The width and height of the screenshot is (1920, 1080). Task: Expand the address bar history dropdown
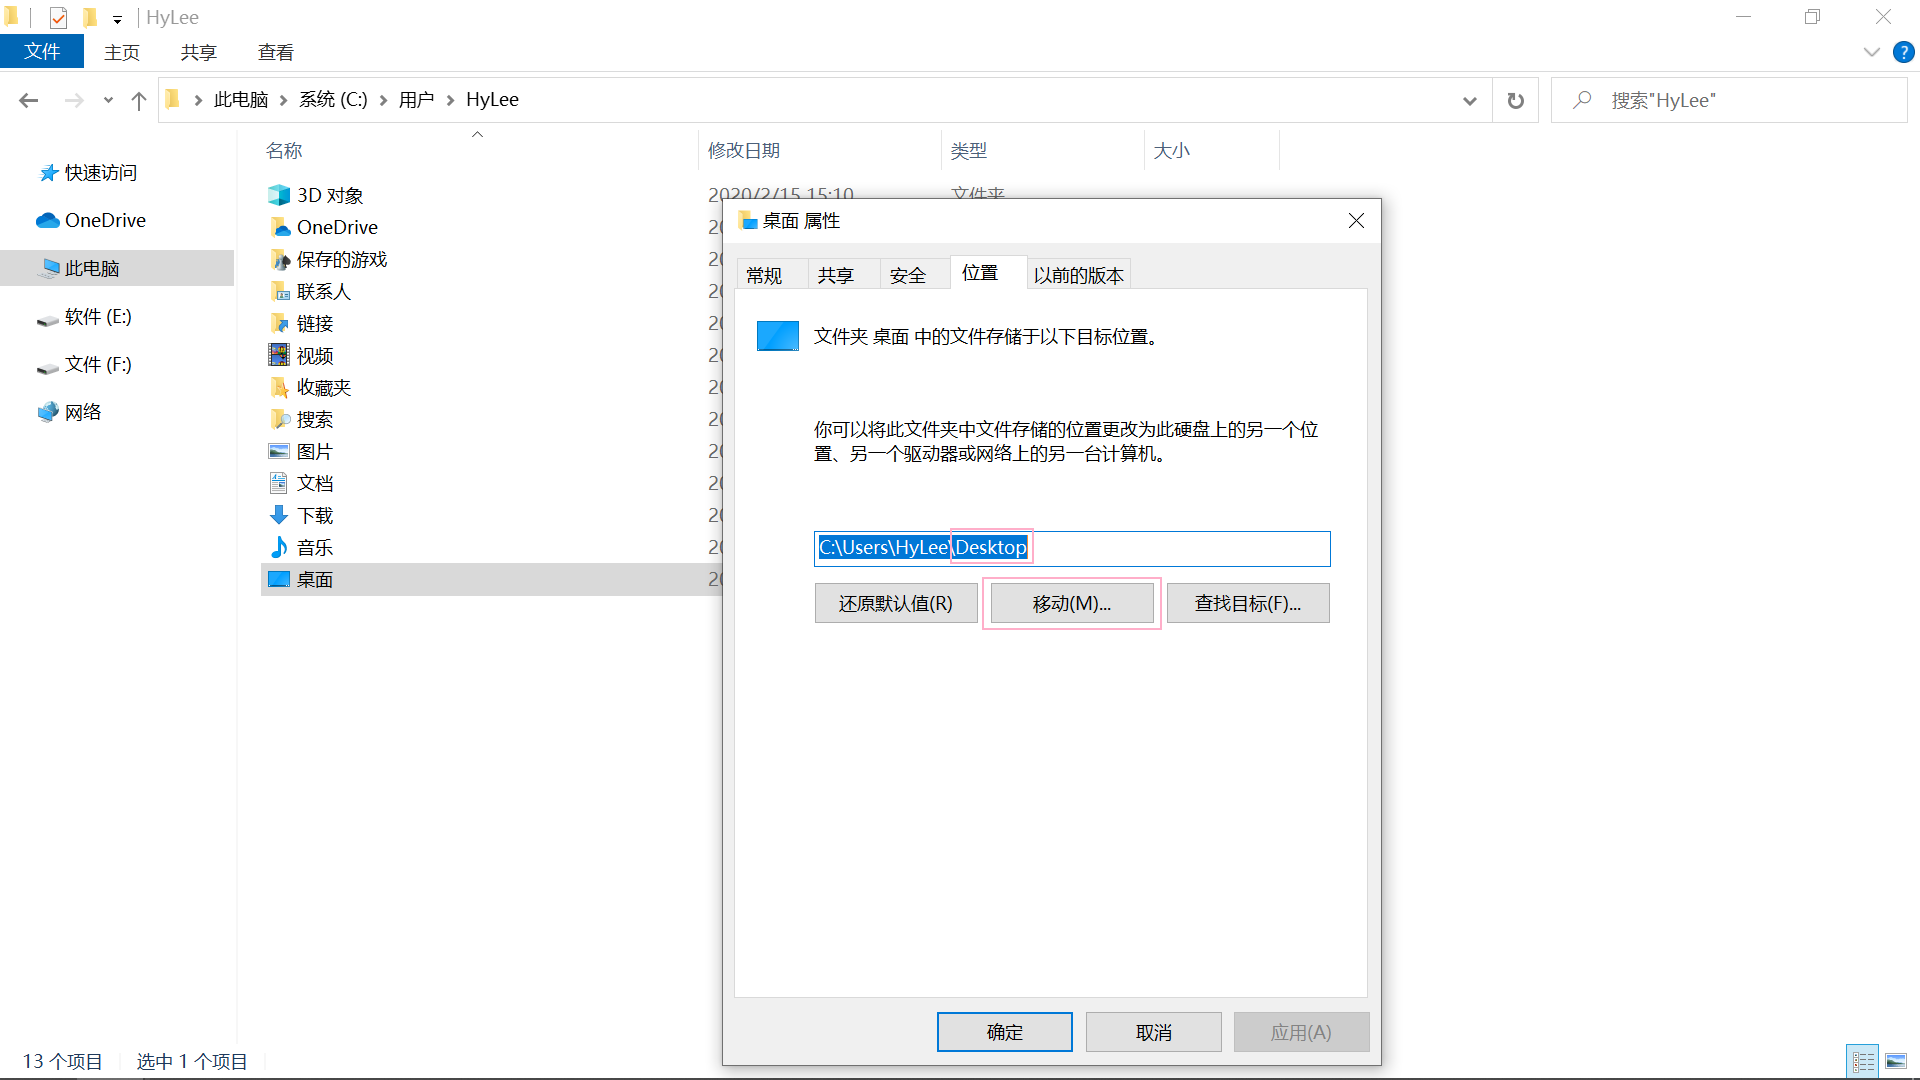pyautogui.click(x=1469, y=100)
